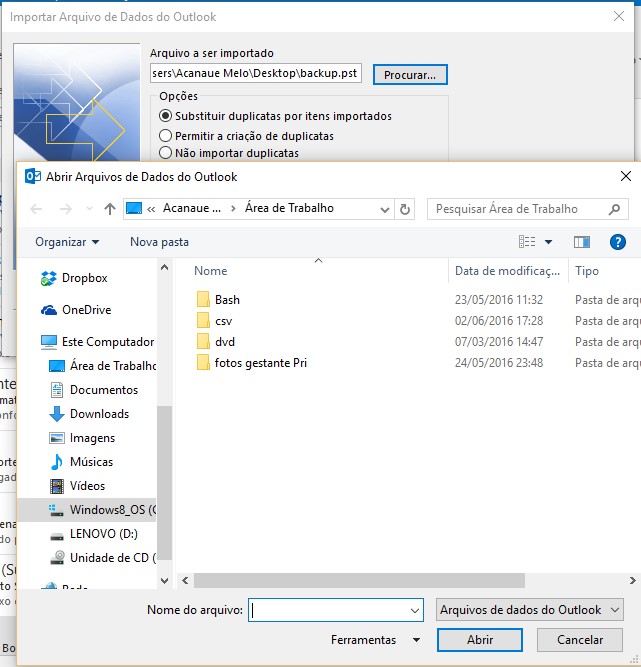The width and height of the screenshot is (641, 667).
Task: Click path overflow chevrons in address bar
Action: pos(151,209)
